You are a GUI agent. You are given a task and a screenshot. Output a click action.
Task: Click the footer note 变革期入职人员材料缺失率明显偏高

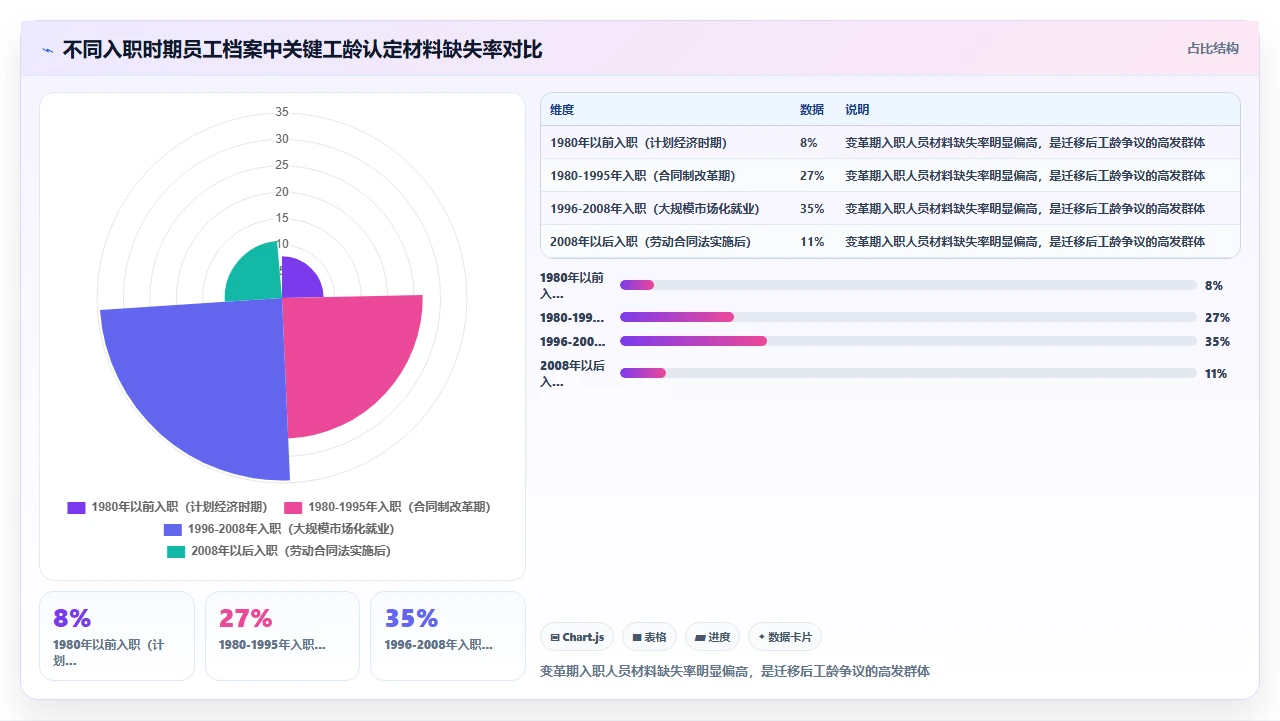[735, 671]
